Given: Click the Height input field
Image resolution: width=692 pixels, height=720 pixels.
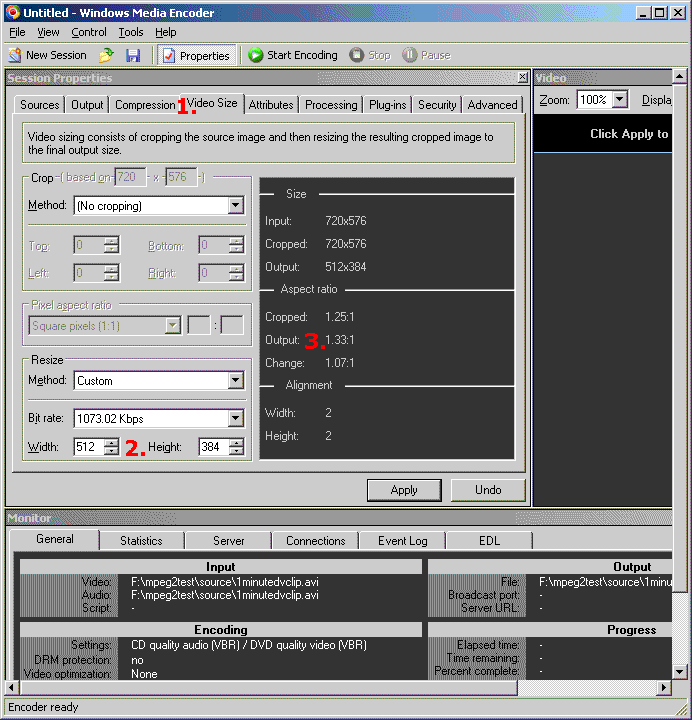Looking at the screenshot, I should (x=214, y=446).
